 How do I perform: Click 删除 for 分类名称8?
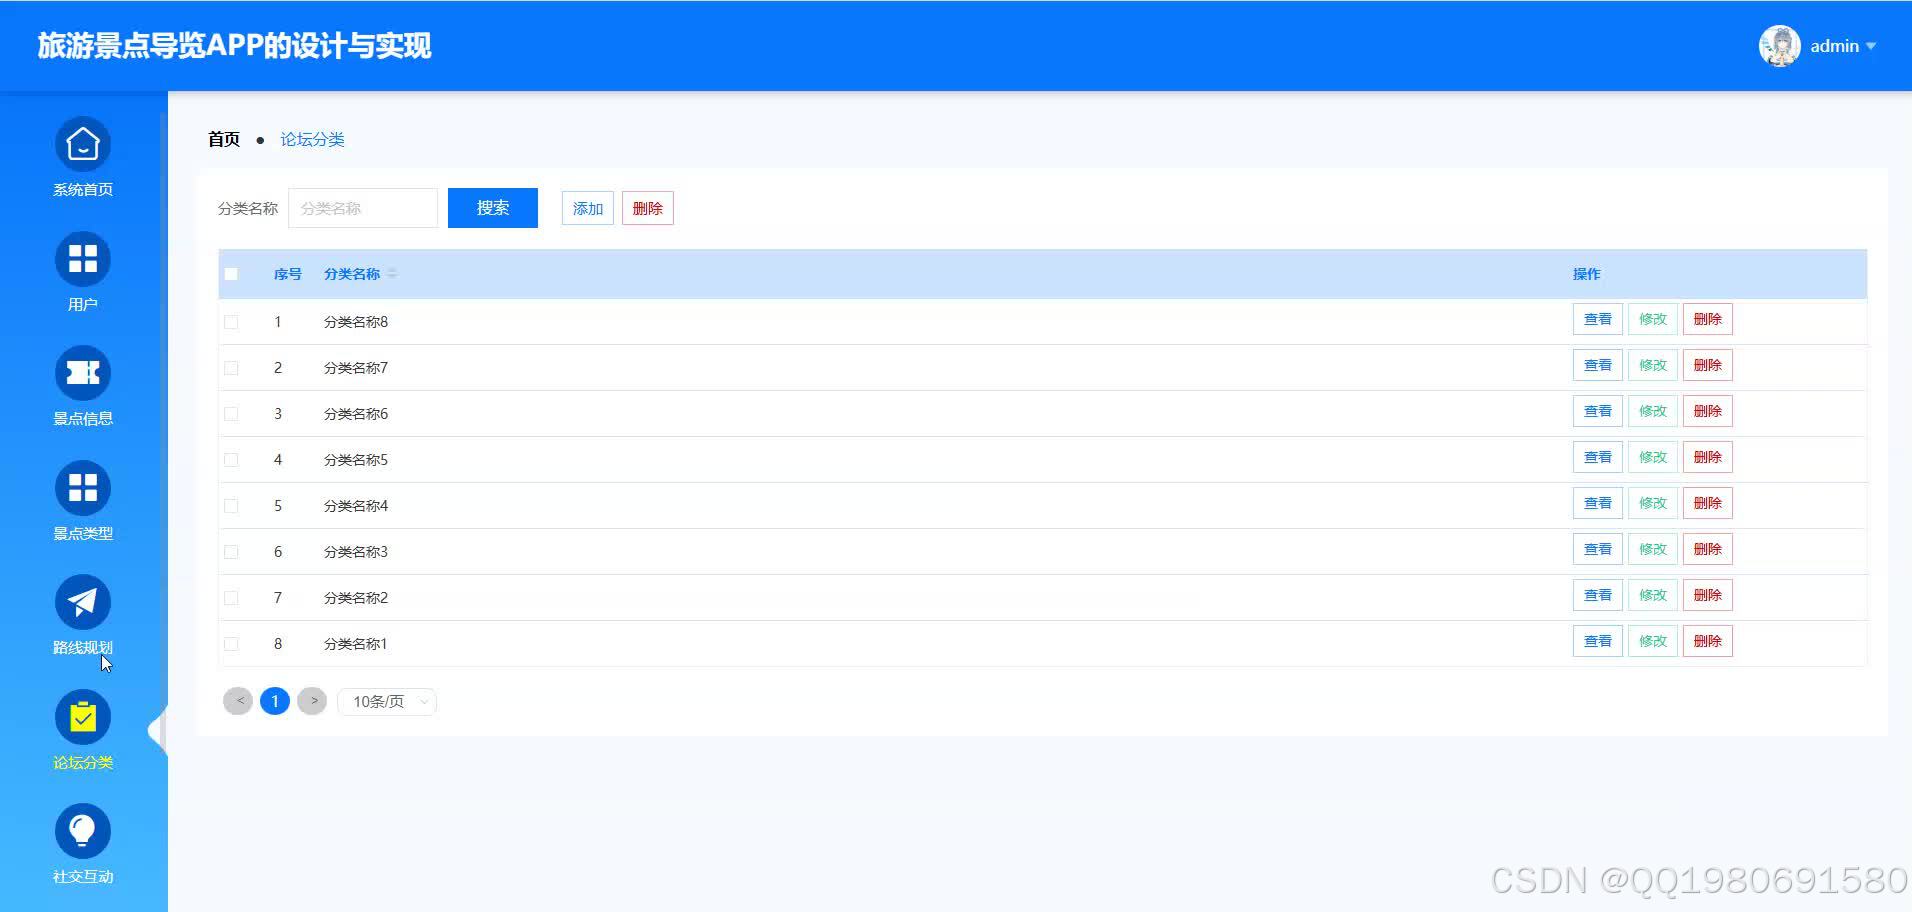pyautogui.click(x=1708, y=319)
